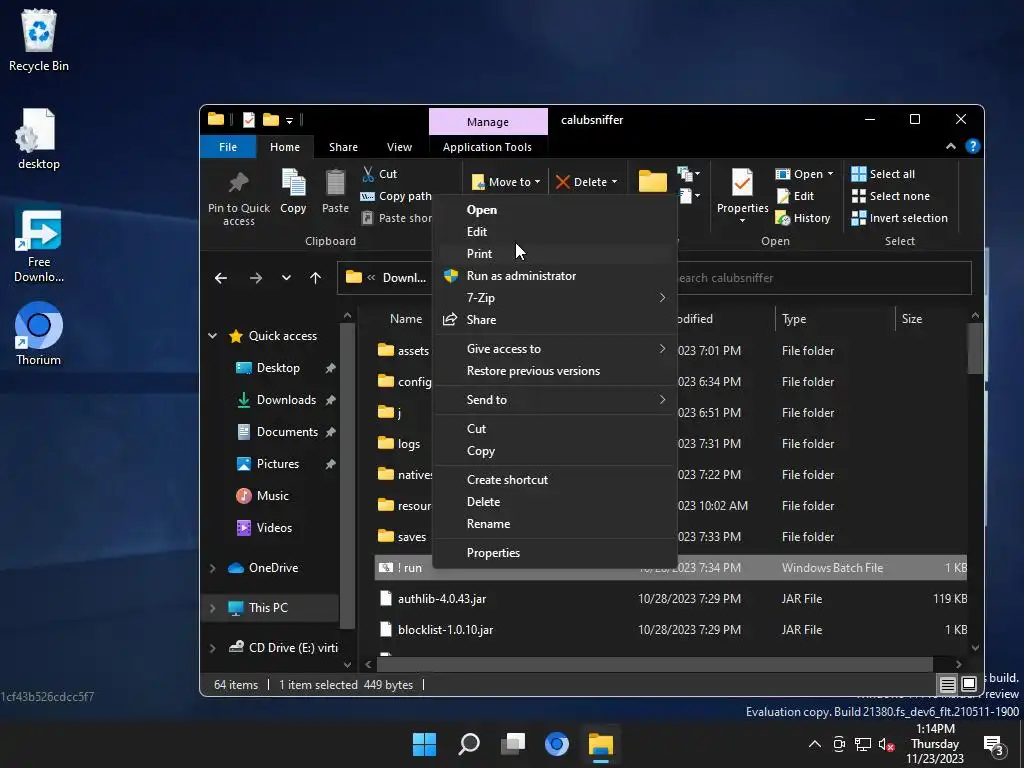Open 7-Zip submenu in context menu
This screenshot has height=768, width=1024.
(554, 298)
